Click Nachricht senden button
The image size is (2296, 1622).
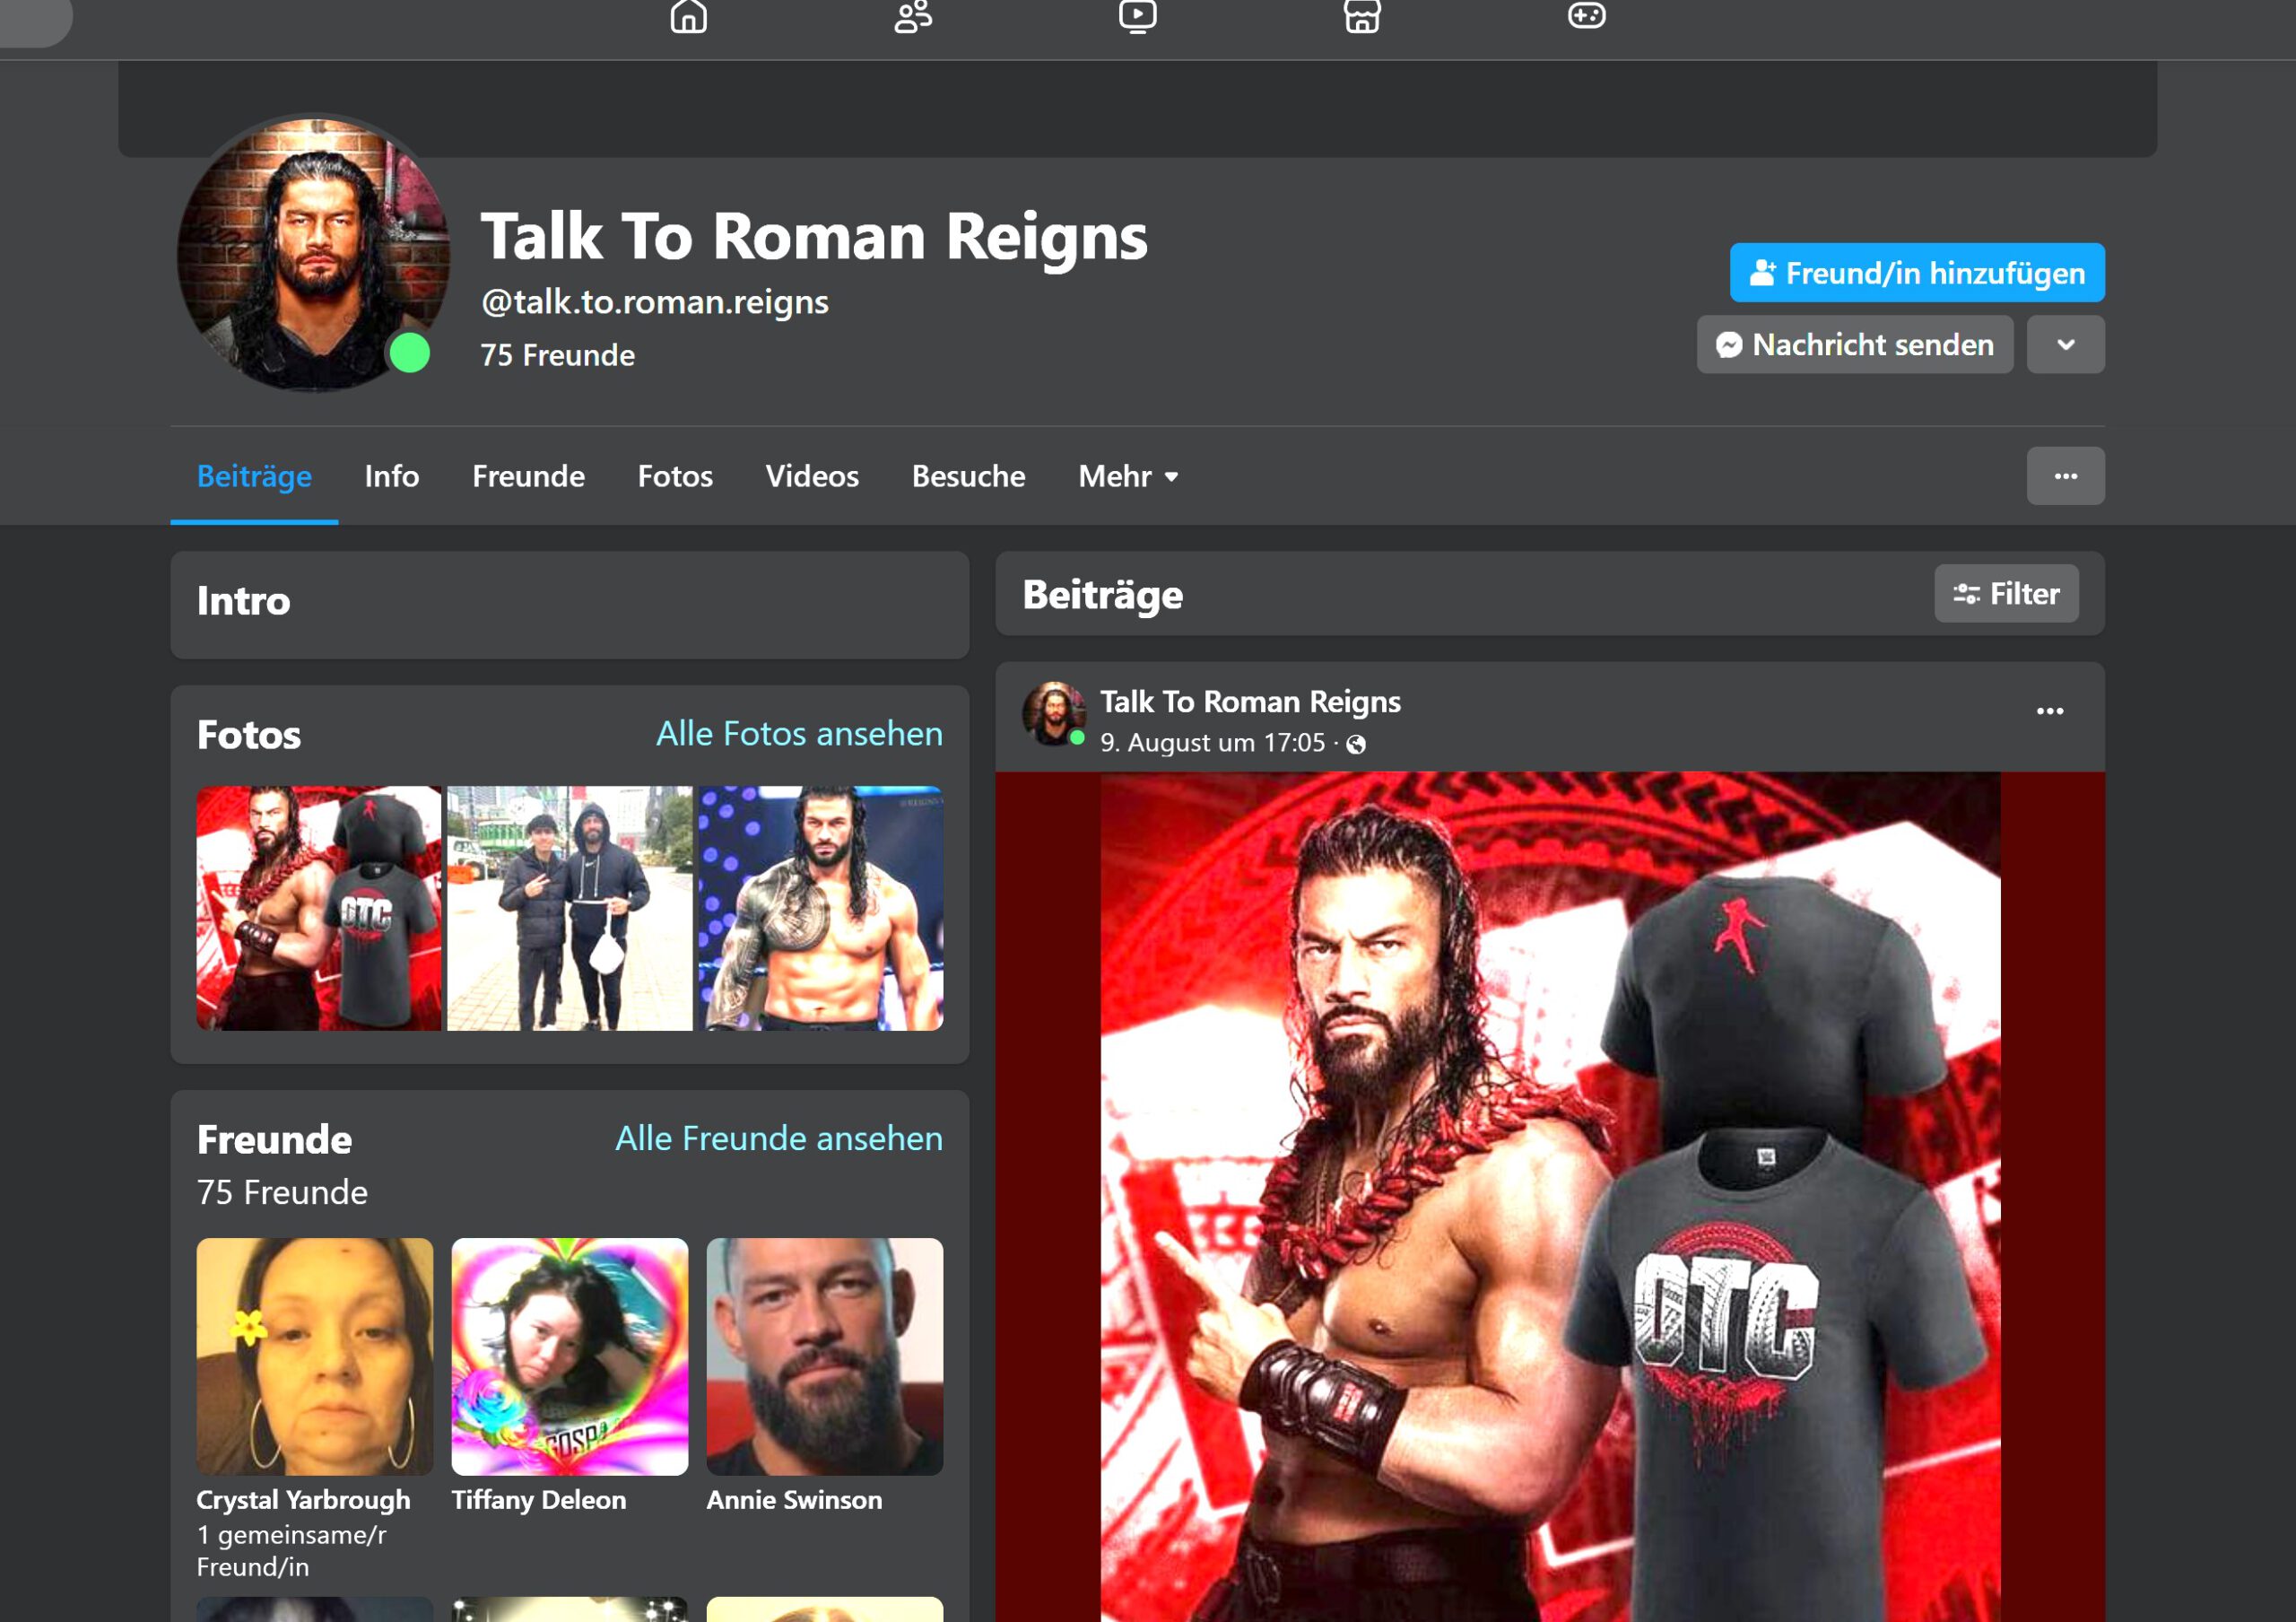pos(1854,345)
